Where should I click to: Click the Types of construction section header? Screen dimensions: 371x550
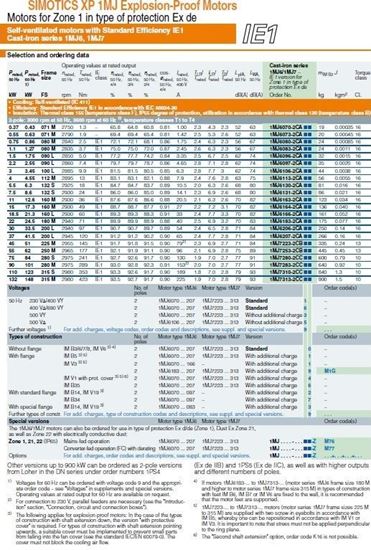(x=35, y=337)
